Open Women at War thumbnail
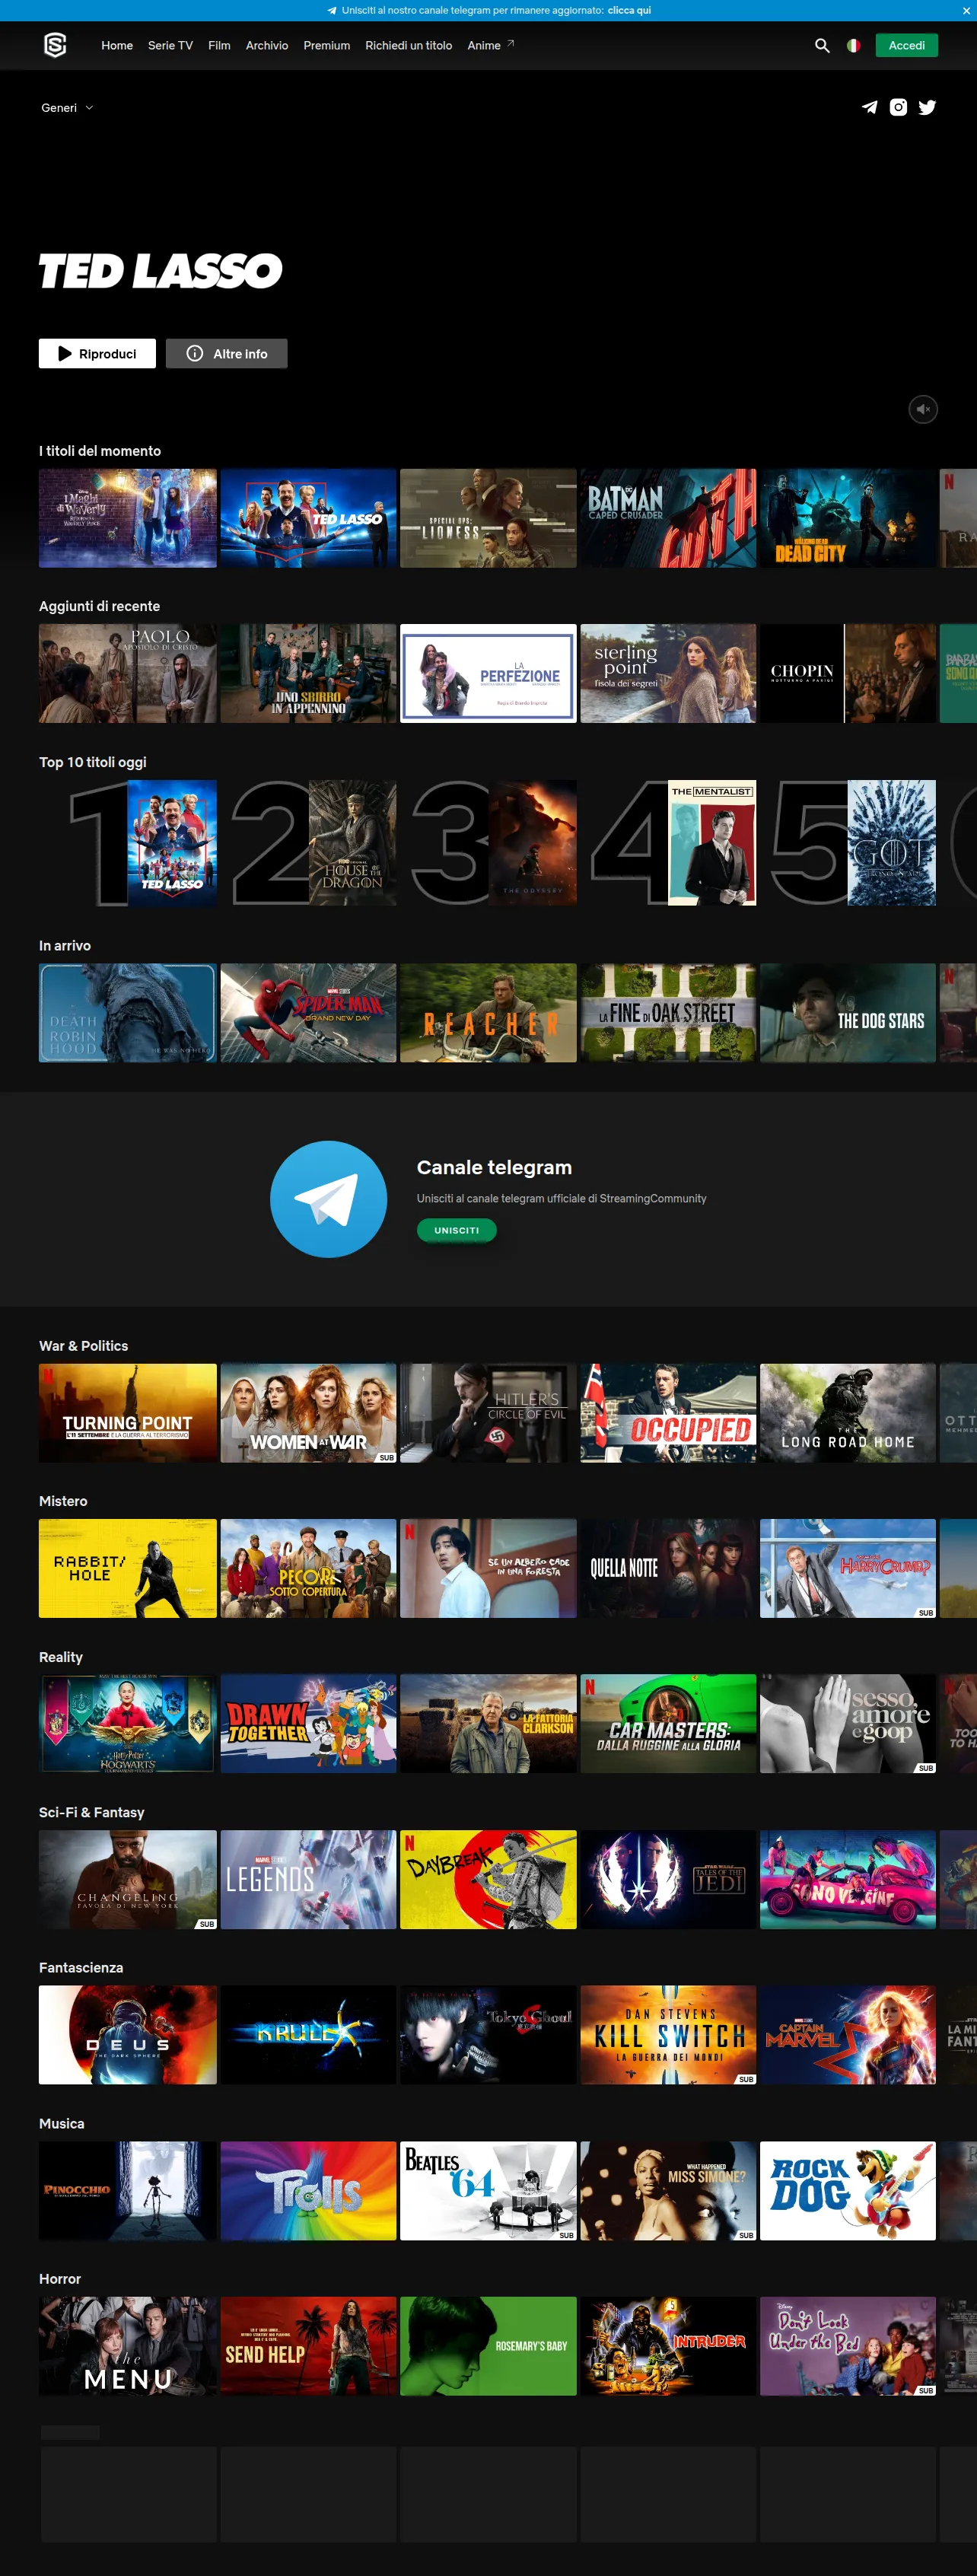Viewport: 977px width, 2576px height. 308,1412
